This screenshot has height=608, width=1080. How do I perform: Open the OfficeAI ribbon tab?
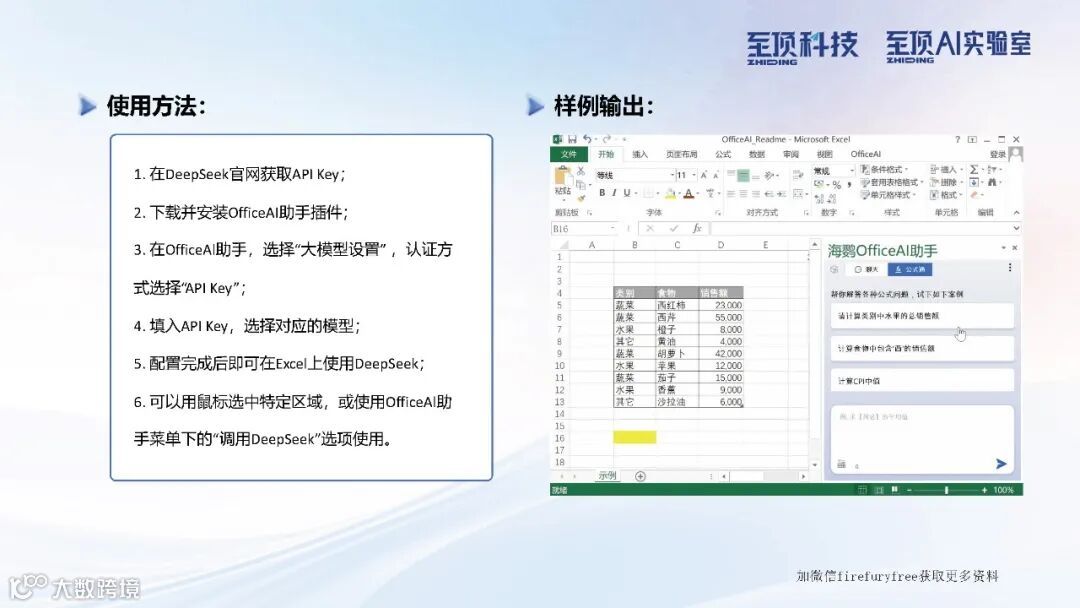(865, 154)
